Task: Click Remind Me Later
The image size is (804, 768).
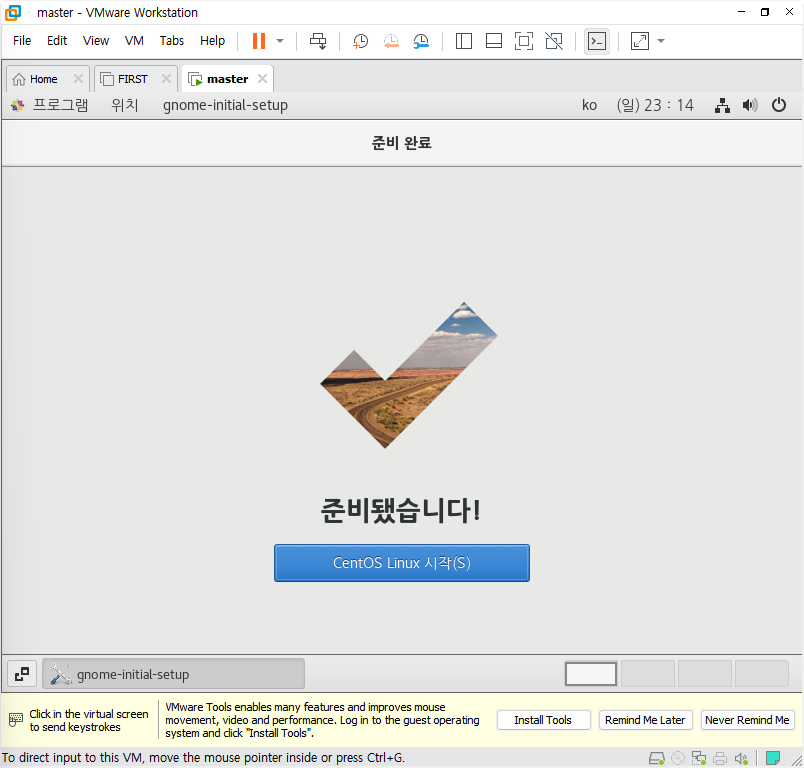Action: click(x=645, y=720)
